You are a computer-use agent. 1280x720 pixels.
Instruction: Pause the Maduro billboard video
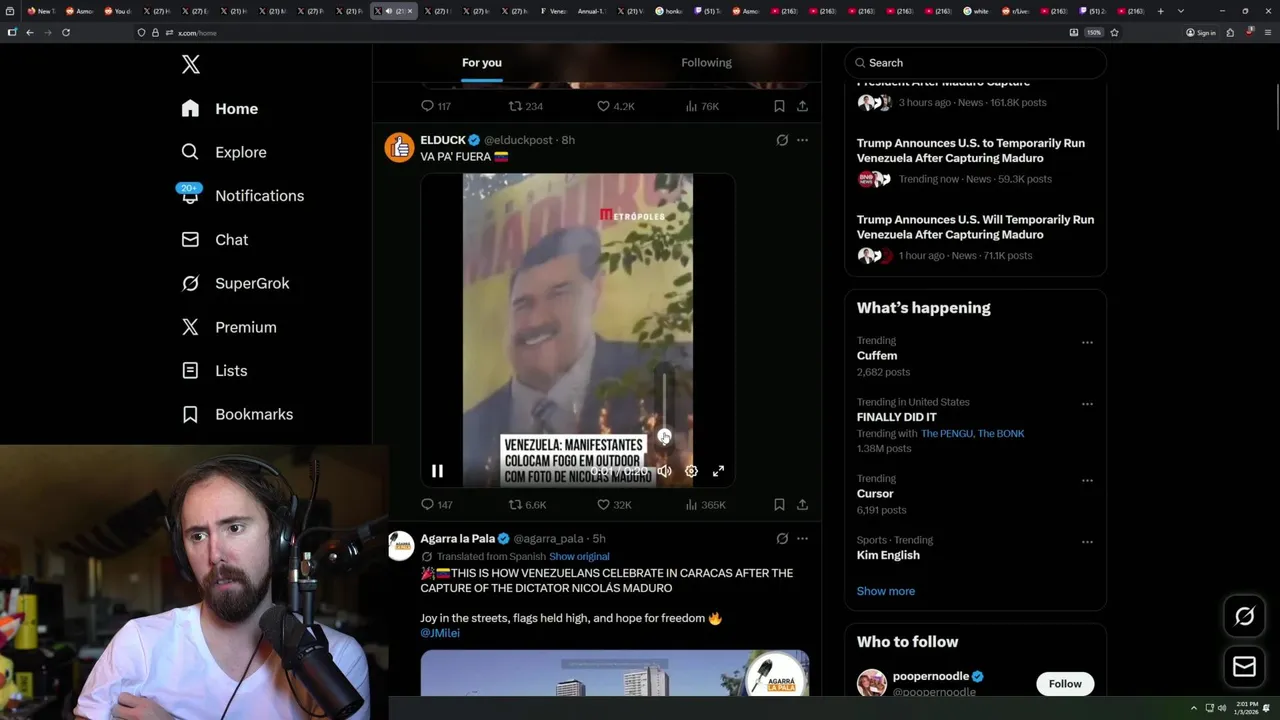437,471
